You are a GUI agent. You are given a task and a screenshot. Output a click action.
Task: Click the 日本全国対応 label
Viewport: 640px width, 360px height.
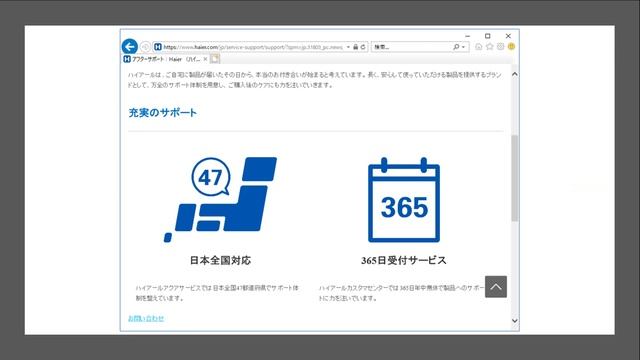coord(220,260)
